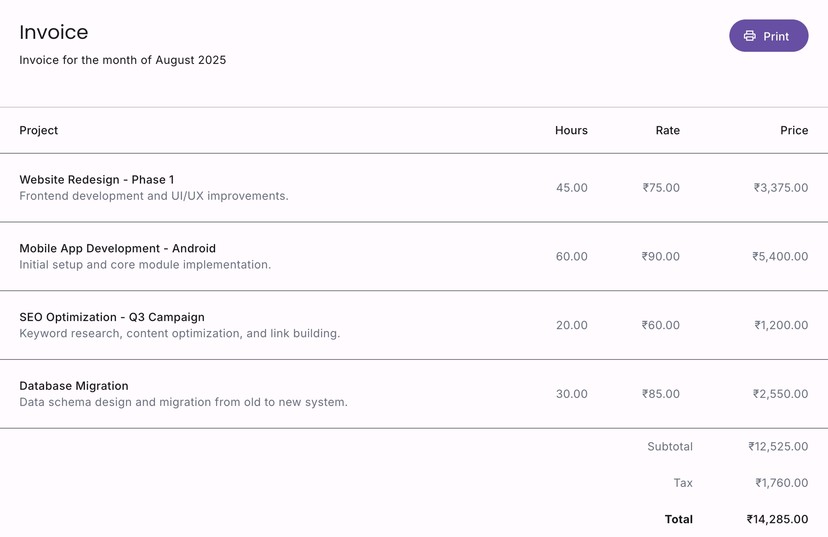Select the Website Redesign - Phase 1 row title

[x=97, y=180]
